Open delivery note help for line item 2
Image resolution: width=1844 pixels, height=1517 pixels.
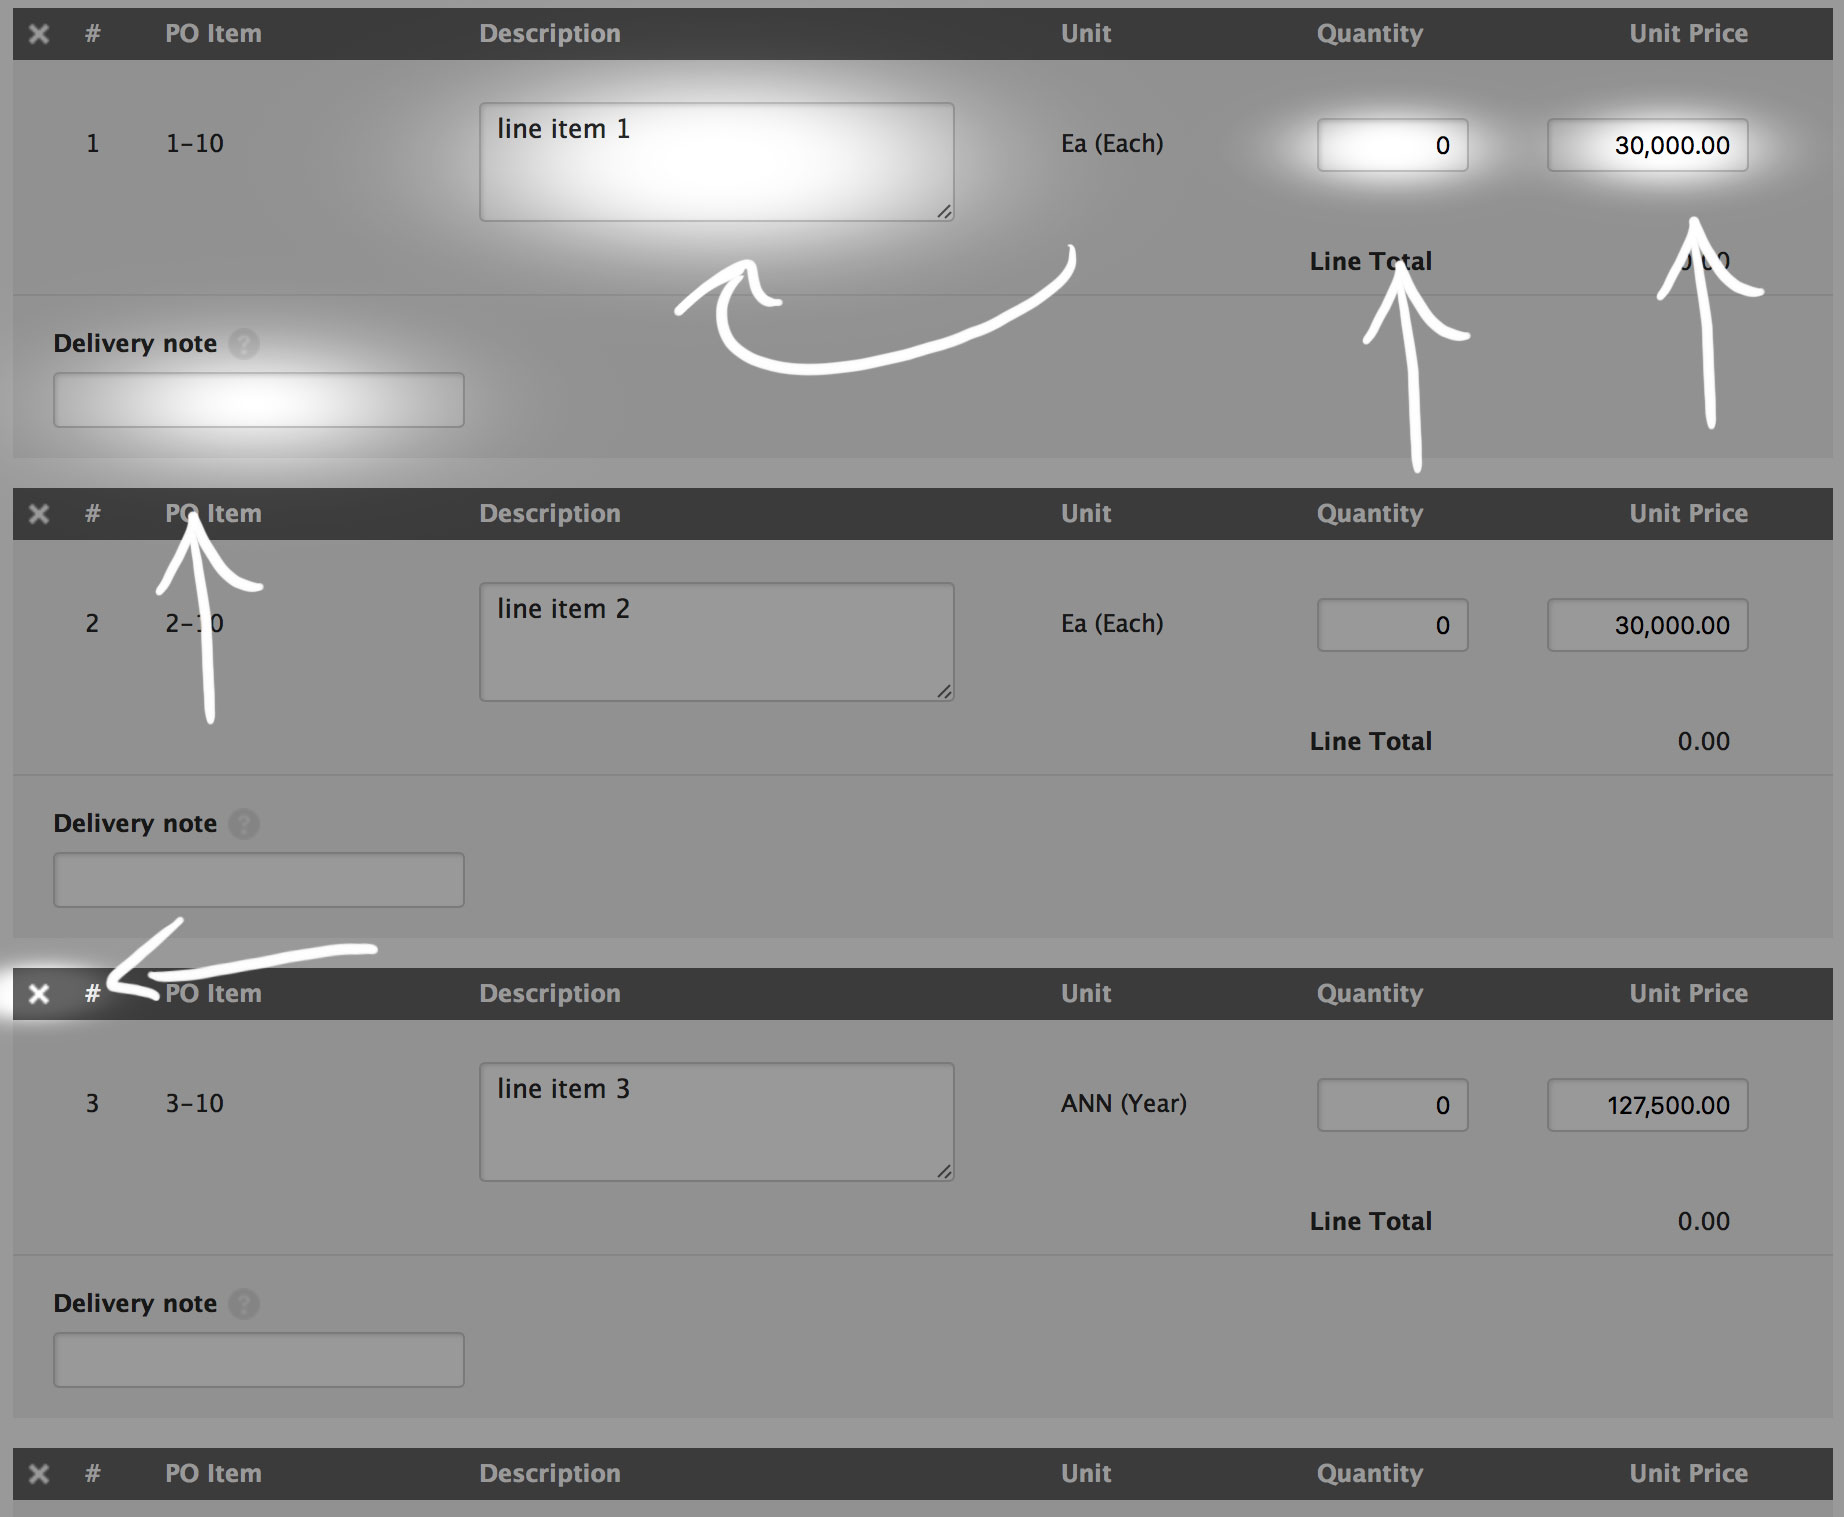point(246,825)
